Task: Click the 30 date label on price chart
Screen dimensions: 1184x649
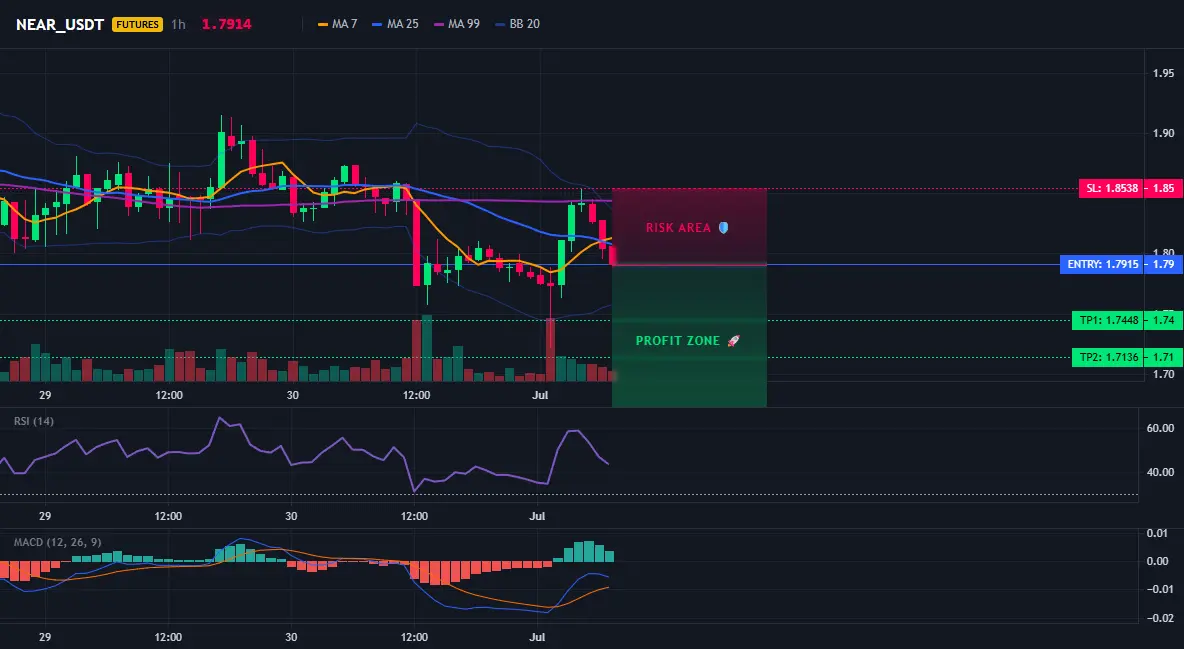Action: click(x=293, y=395)
